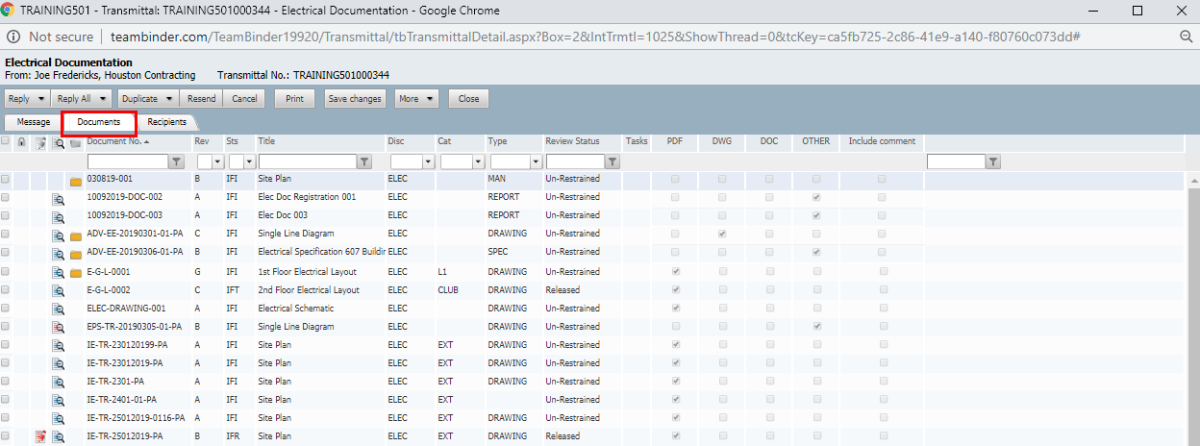
Task: Open the folder icon for 030819-001
Action: tap(76, 181)
